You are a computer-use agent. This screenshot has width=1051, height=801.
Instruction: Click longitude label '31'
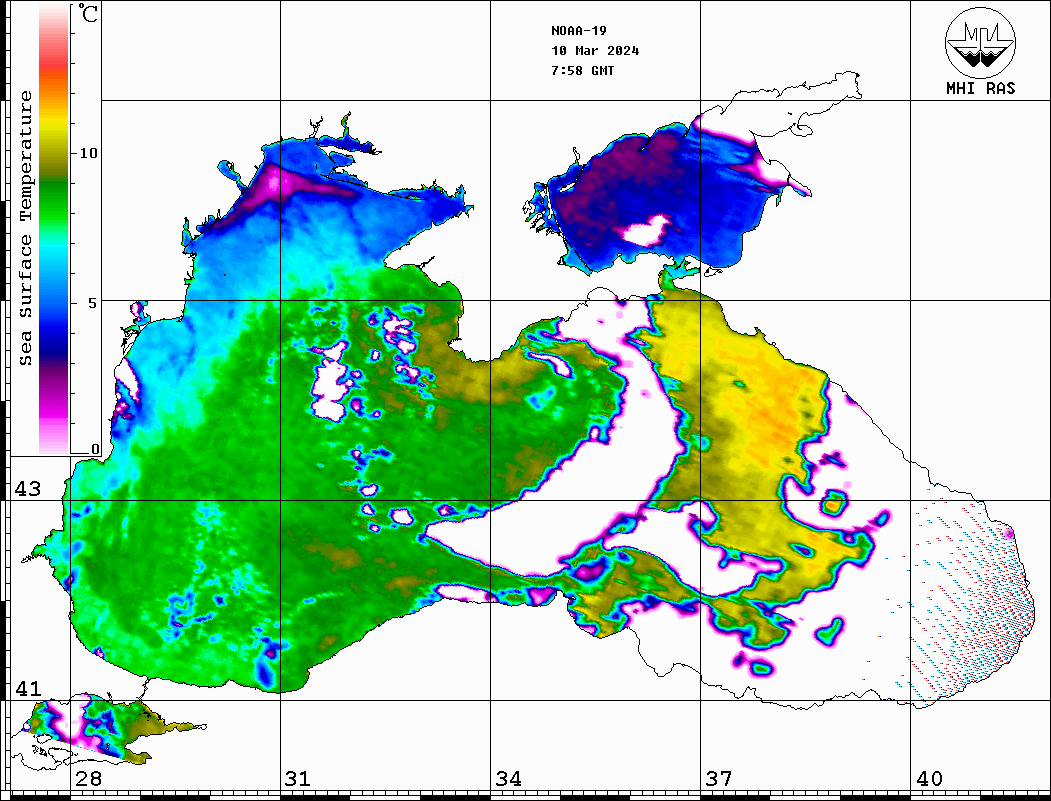pyautogui.click(x=298, y=778)
